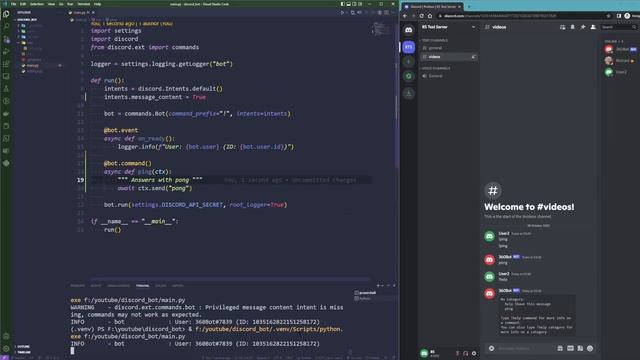Screen dimensions: 640x360
Task: Open Threads in the videos channel header
Action: click(562, 27)
